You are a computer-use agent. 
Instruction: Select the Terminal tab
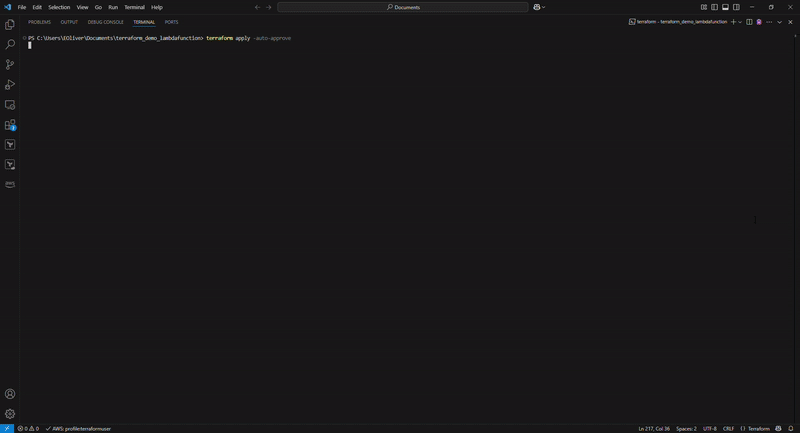[144, 22]
